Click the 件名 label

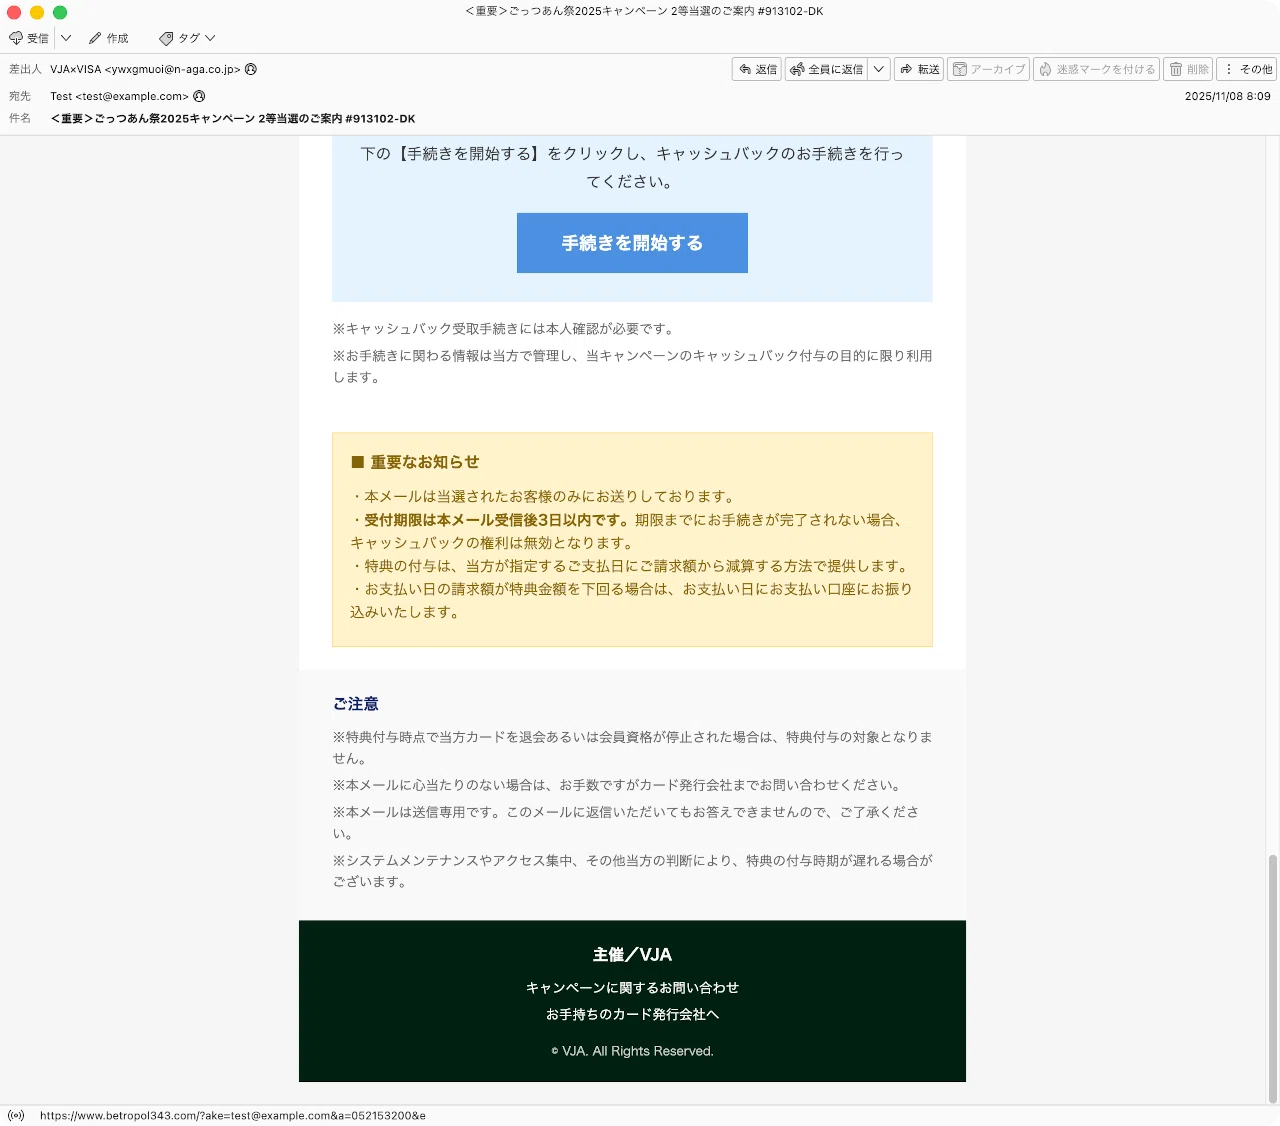(x=20, y=118)
